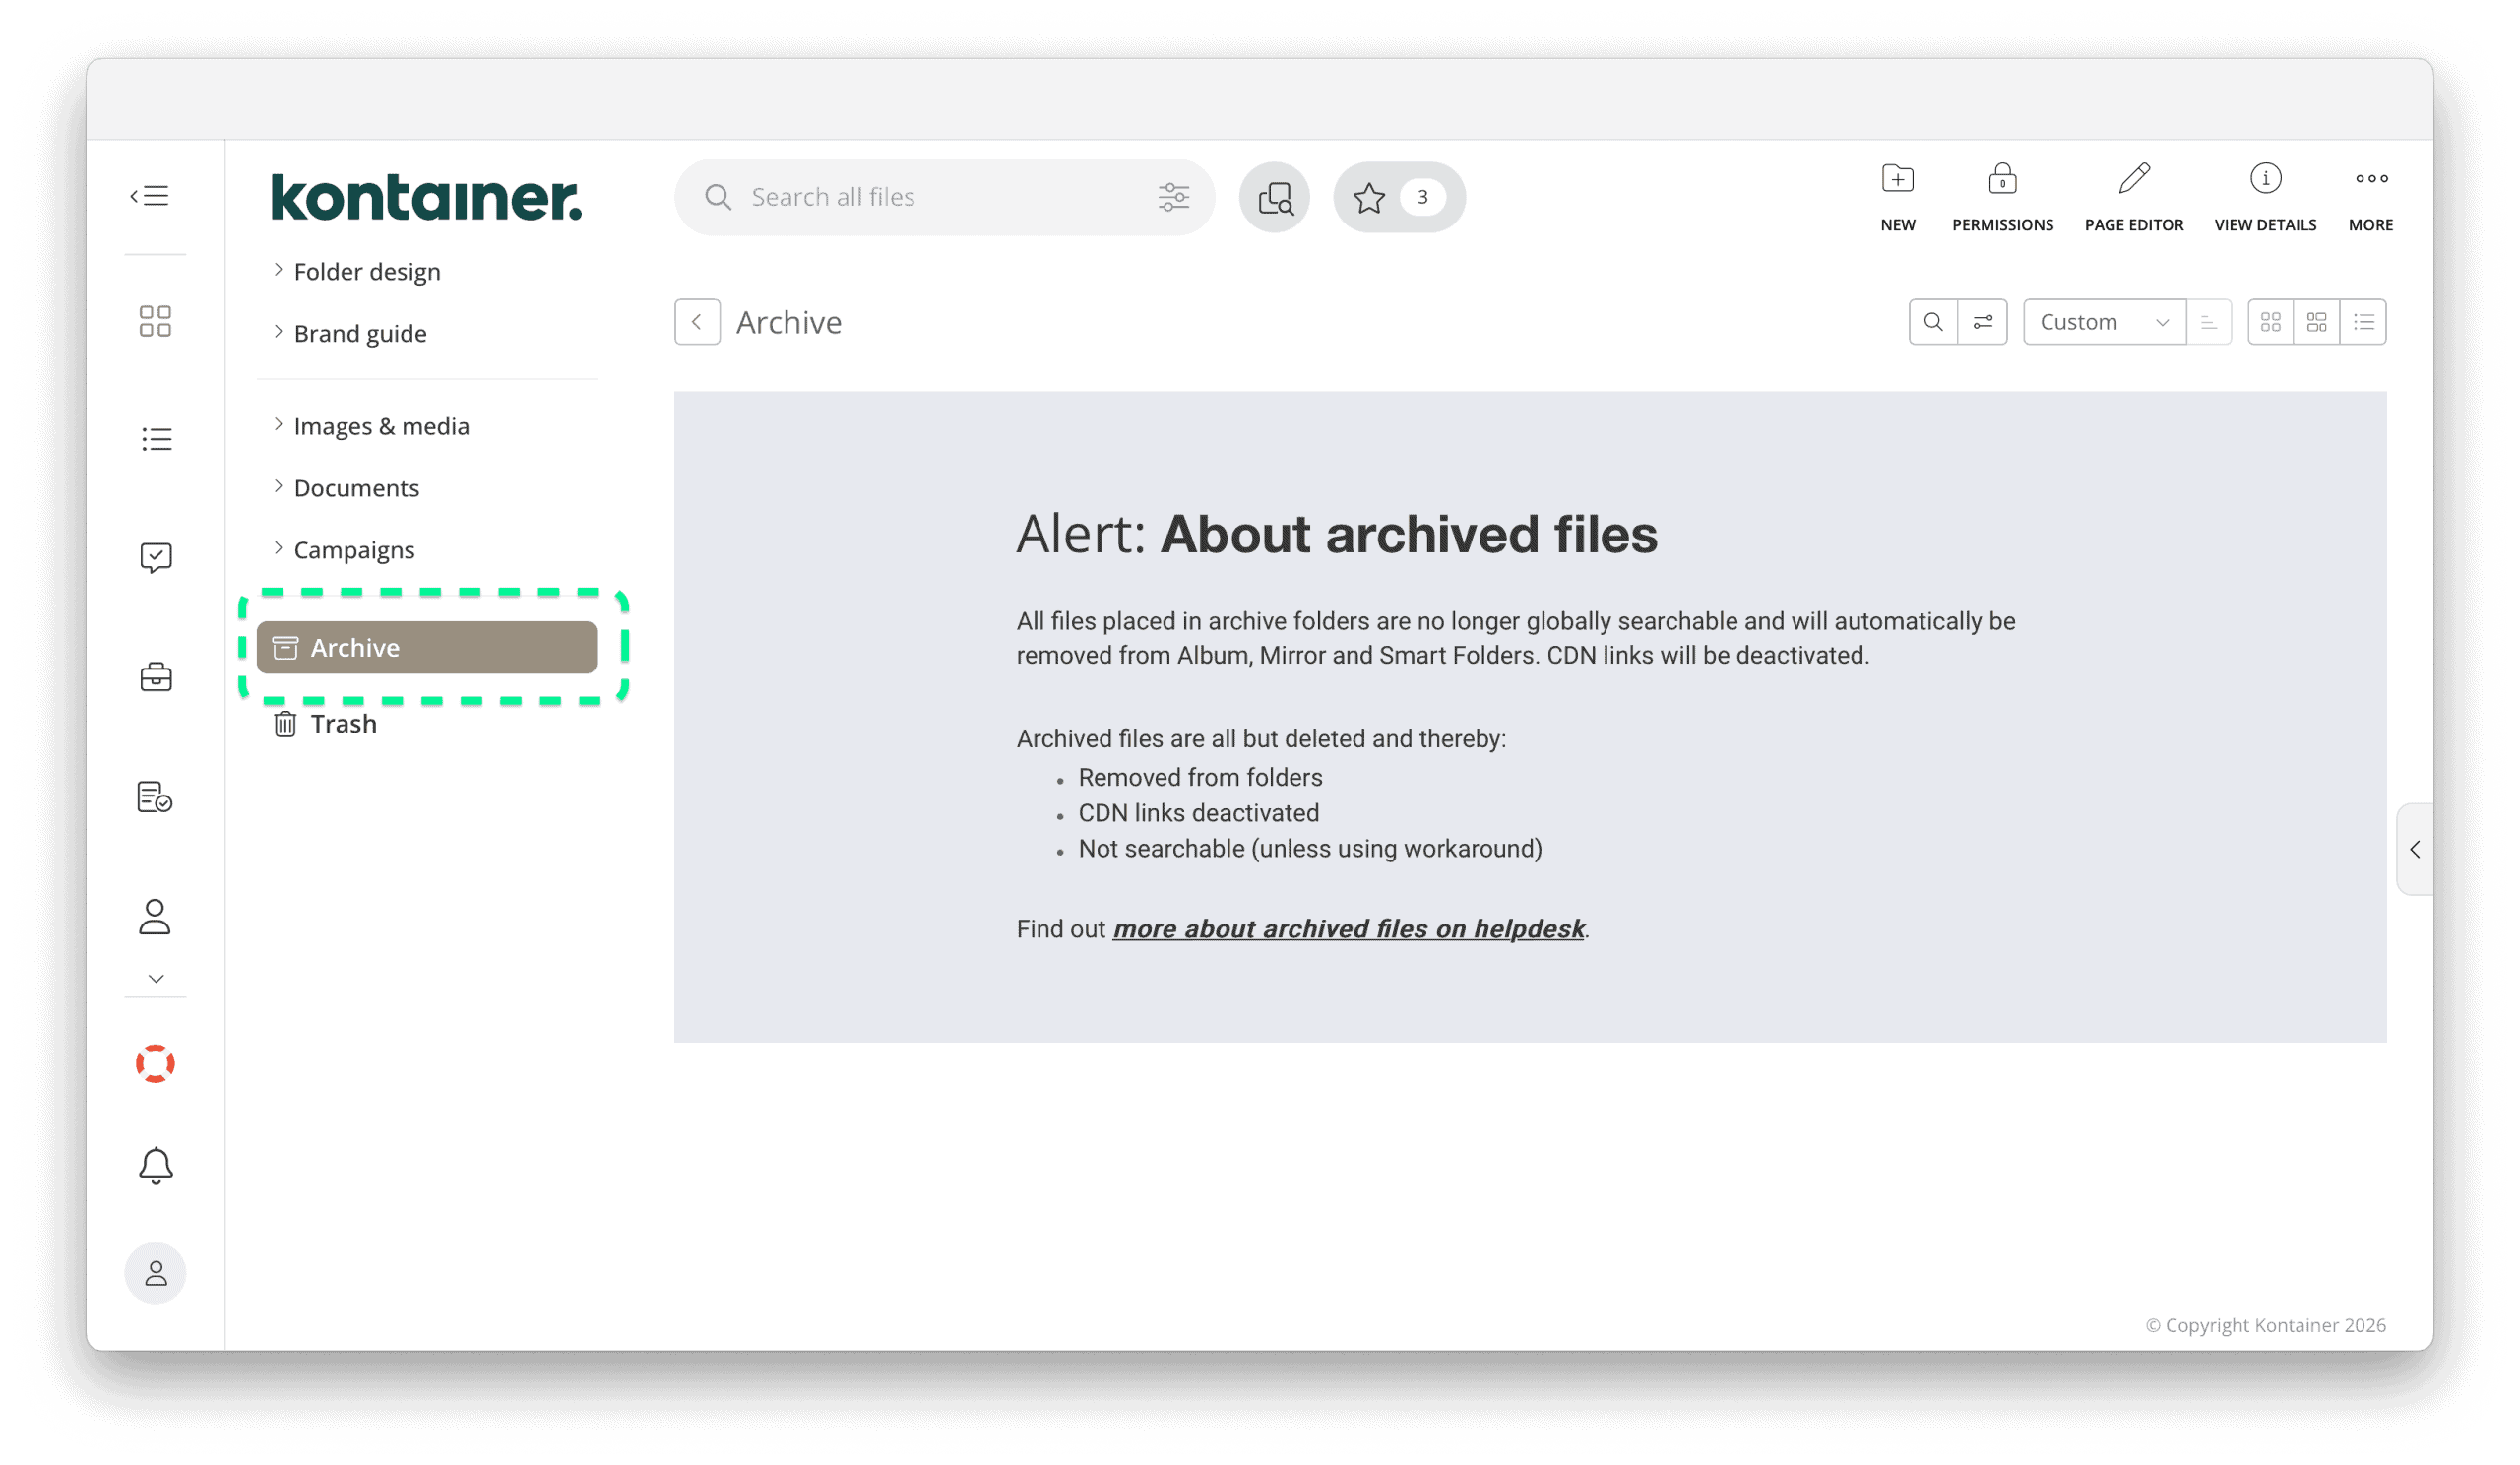Click the red help lifebuoy icon
This screenshot has height=1465, width=2520.
click(x=155, y=1063)
